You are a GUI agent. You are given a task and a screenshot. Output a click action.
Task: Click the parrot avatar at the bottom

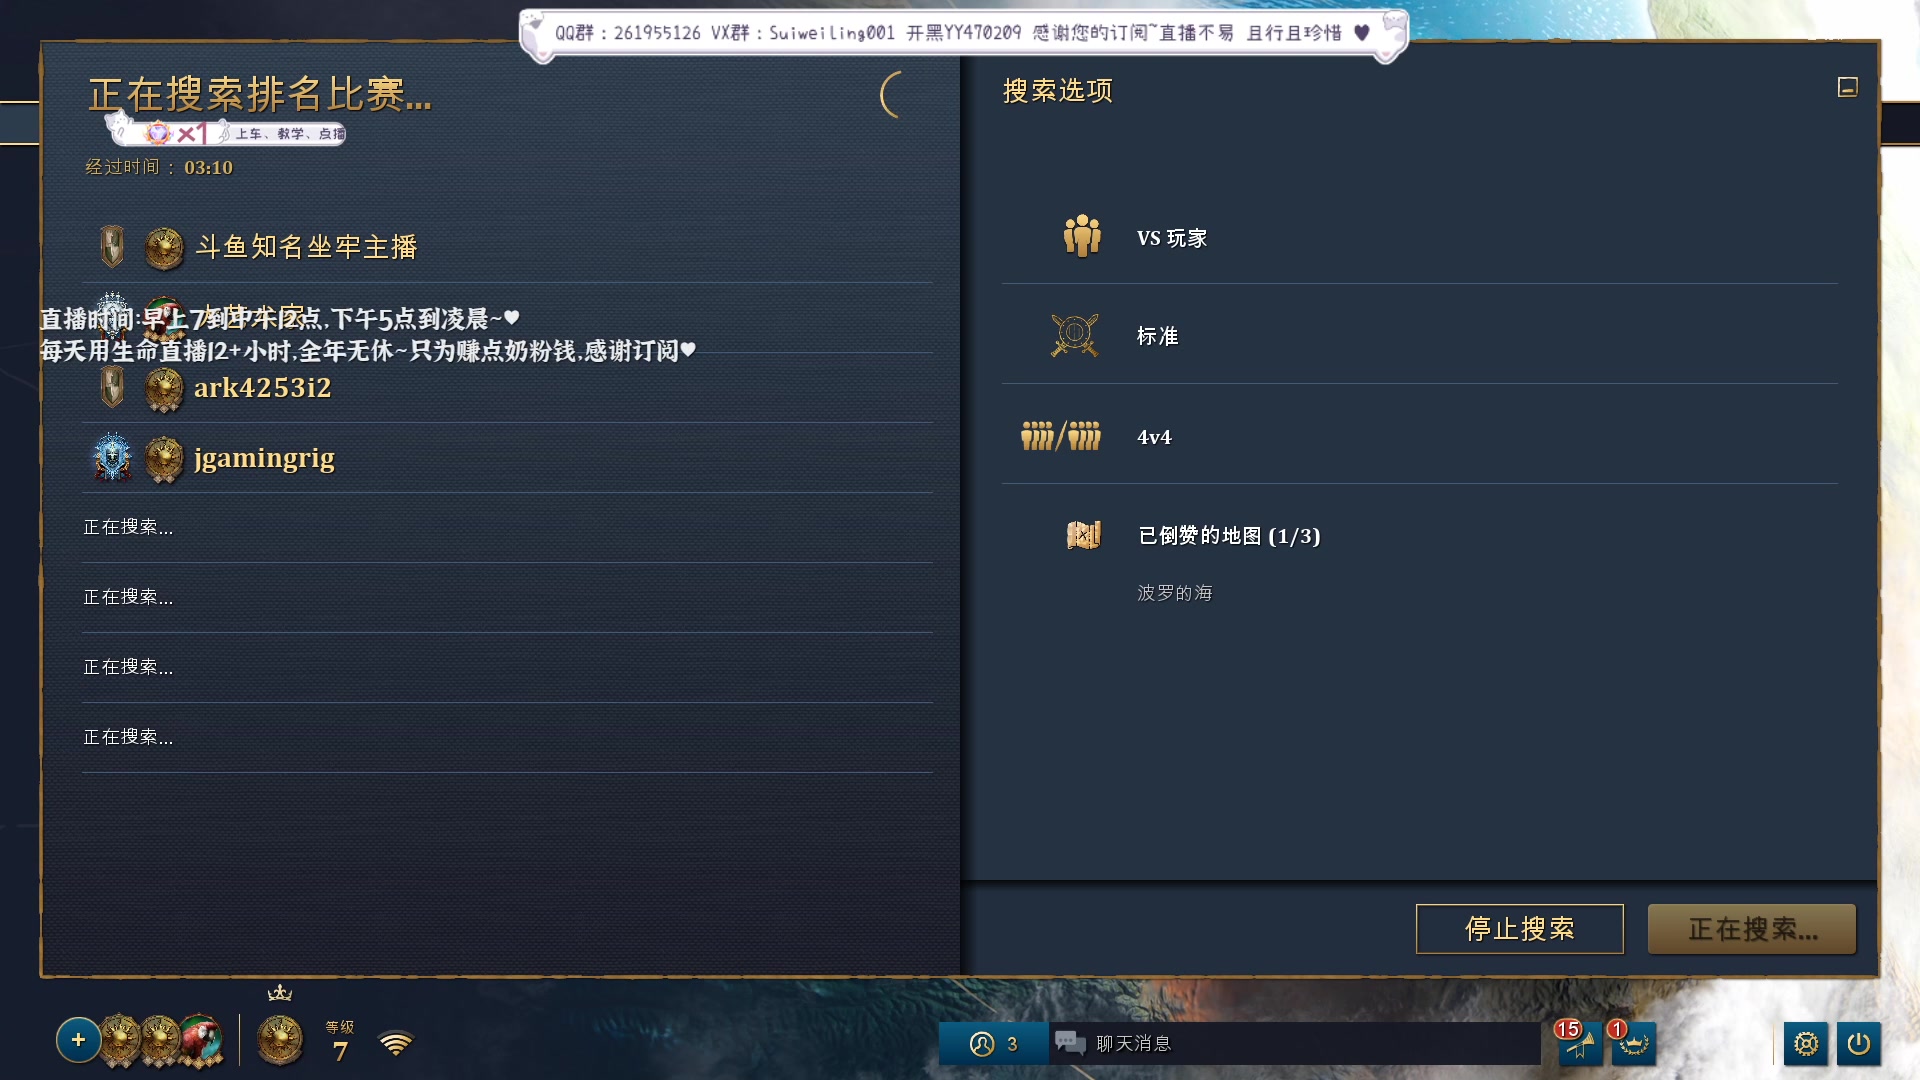[201, 1040]
